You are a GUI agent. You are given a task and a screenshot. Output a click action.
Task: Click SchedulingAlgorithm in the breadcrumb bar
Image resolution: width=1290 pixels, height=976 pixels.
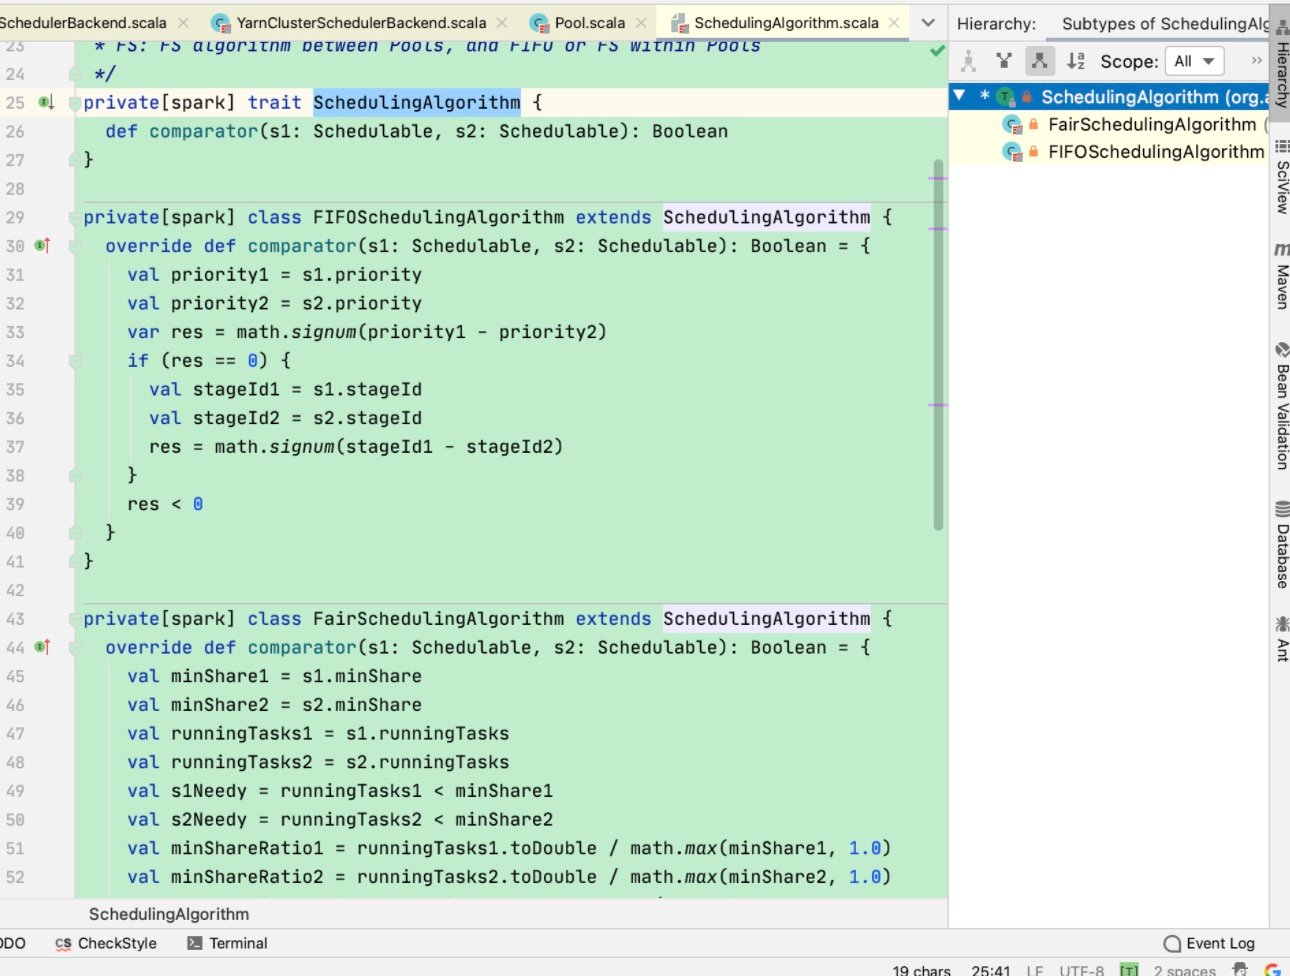point(169,914)
